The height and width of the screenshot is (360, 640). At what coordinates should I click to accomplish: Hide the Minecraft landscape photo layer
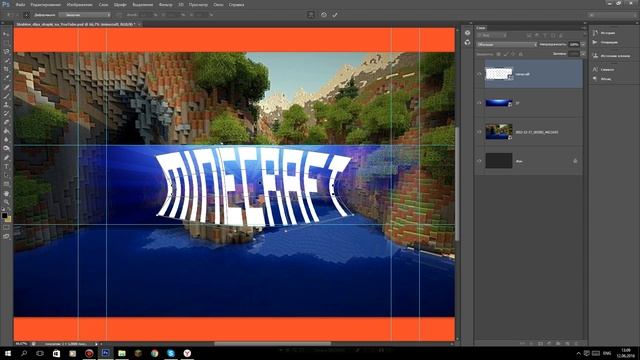click(x=479, y=132)
